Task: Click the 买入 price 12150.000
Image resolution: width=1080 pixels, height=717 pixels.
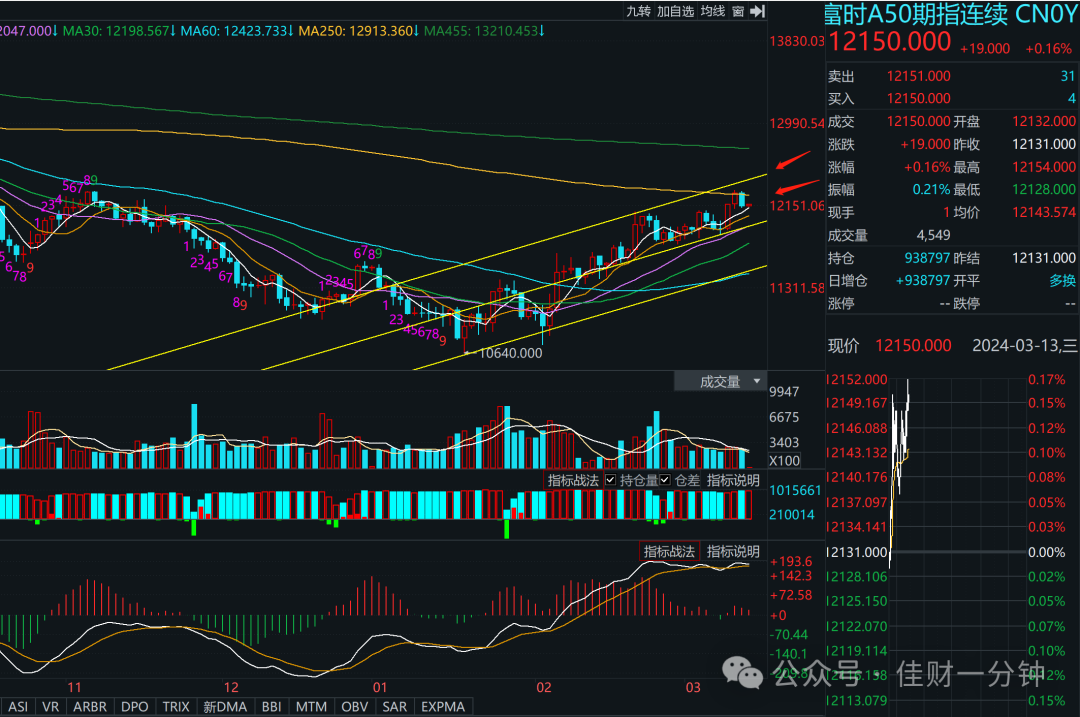Action: [x=918, y=98]
